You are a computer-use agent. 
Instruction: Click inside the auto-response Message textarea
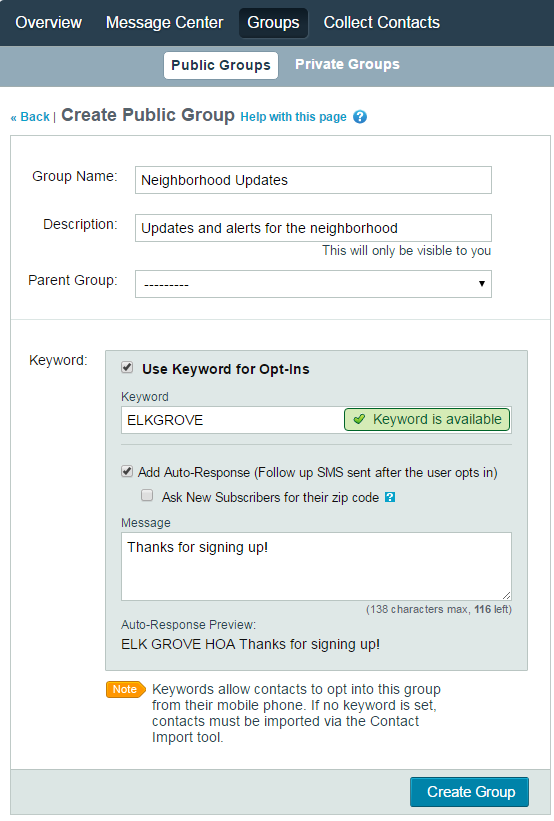316,567
